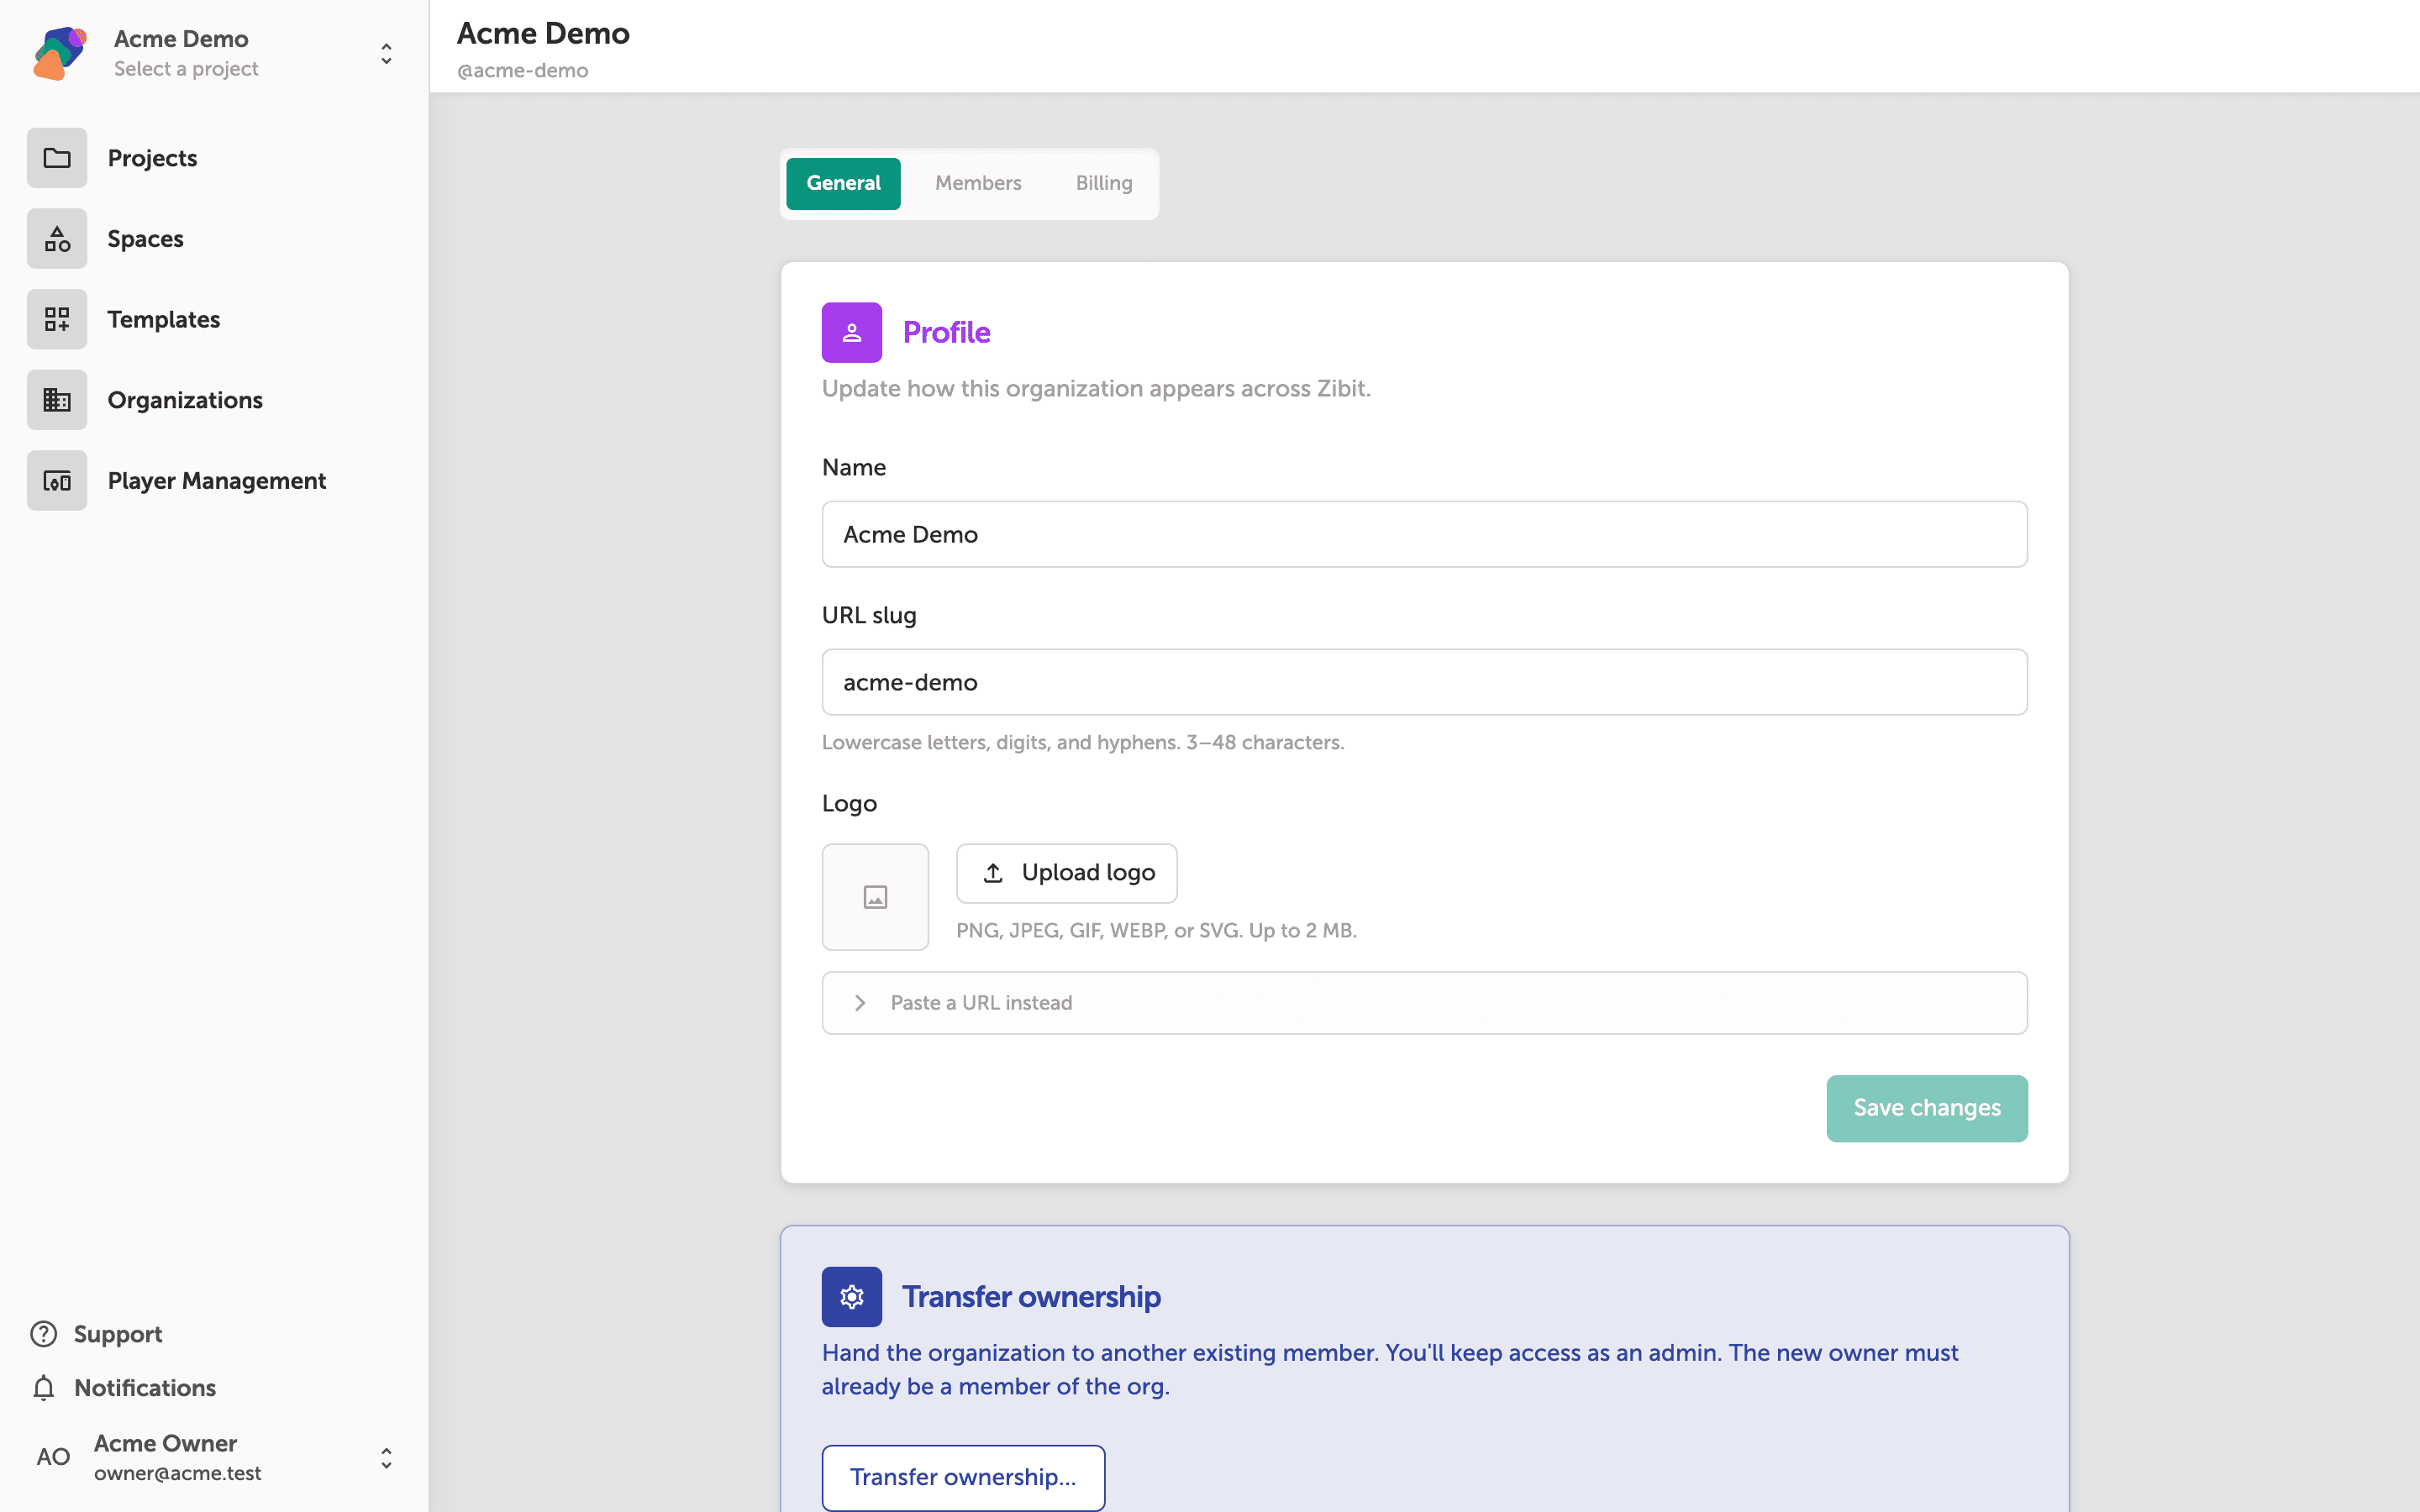Switch to the Members tab
2420x1512 pixels.
(x=978, y=184)
